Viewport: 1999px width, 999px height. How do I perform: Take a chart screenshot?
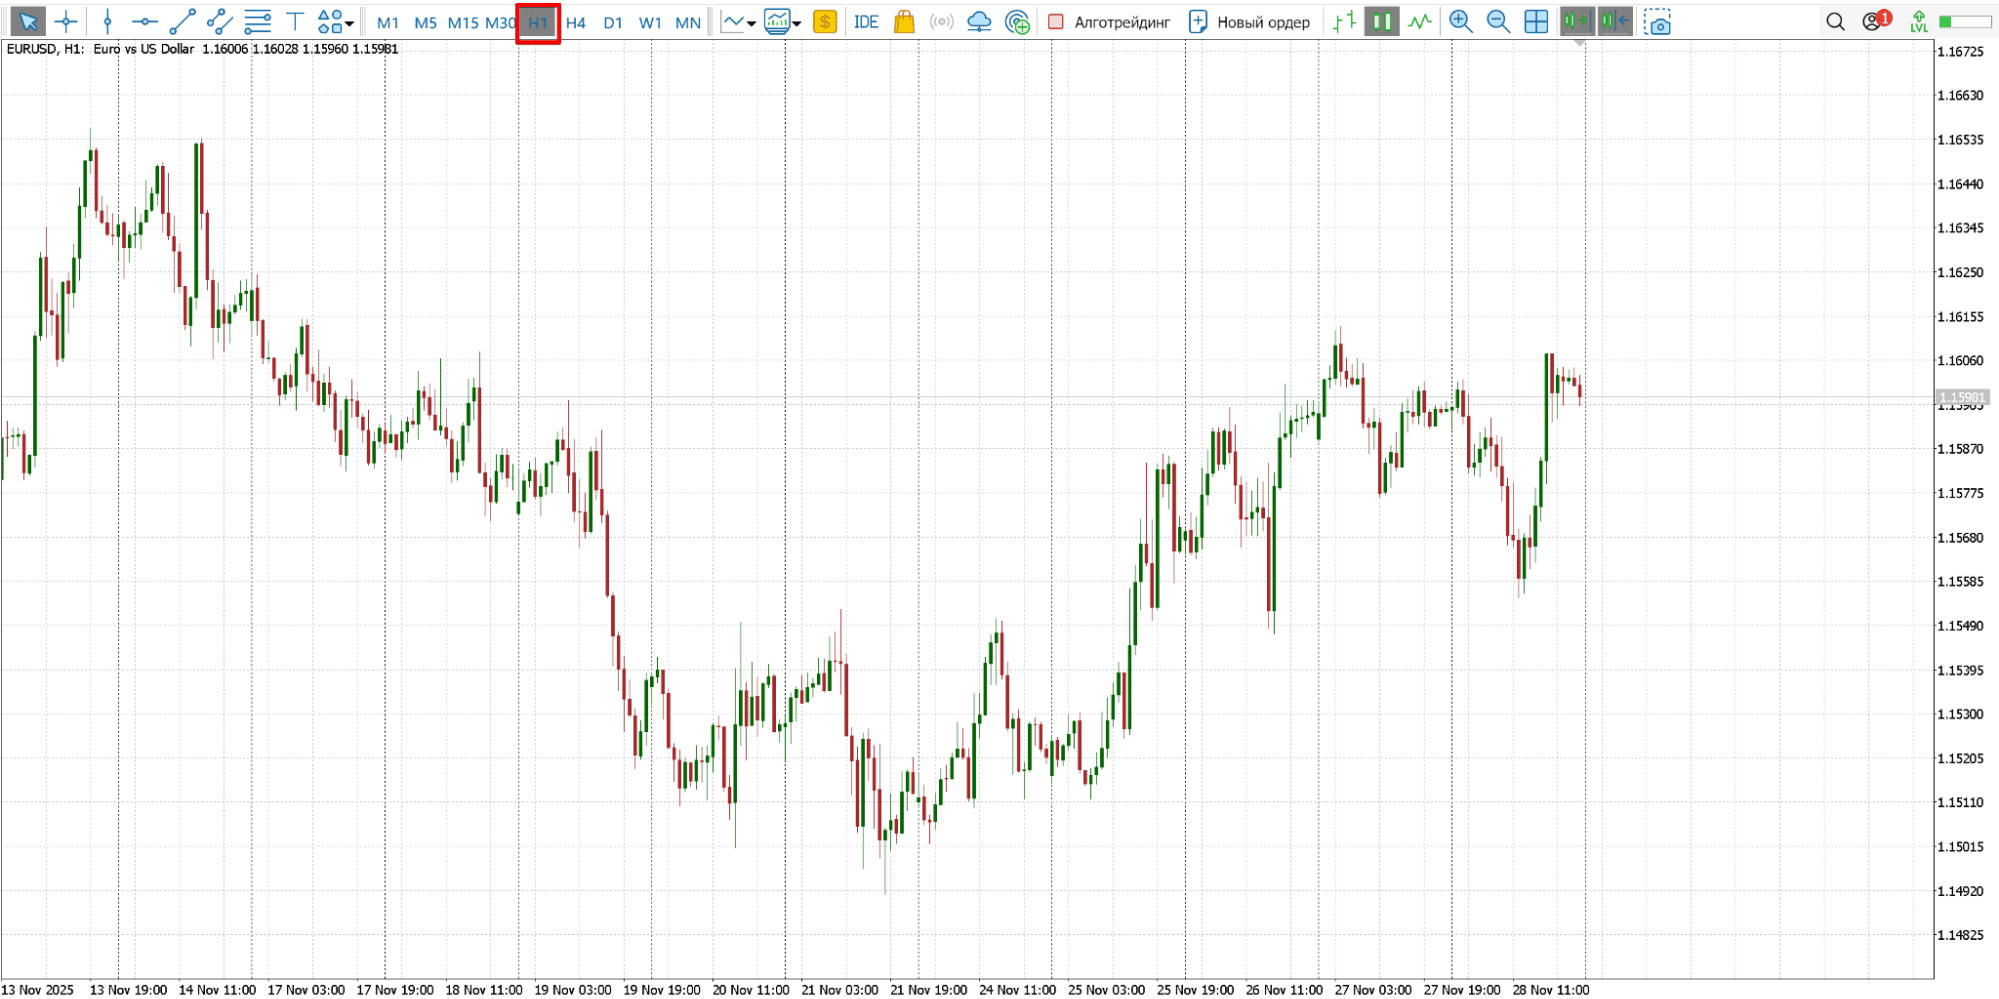tap(1658, 21)
